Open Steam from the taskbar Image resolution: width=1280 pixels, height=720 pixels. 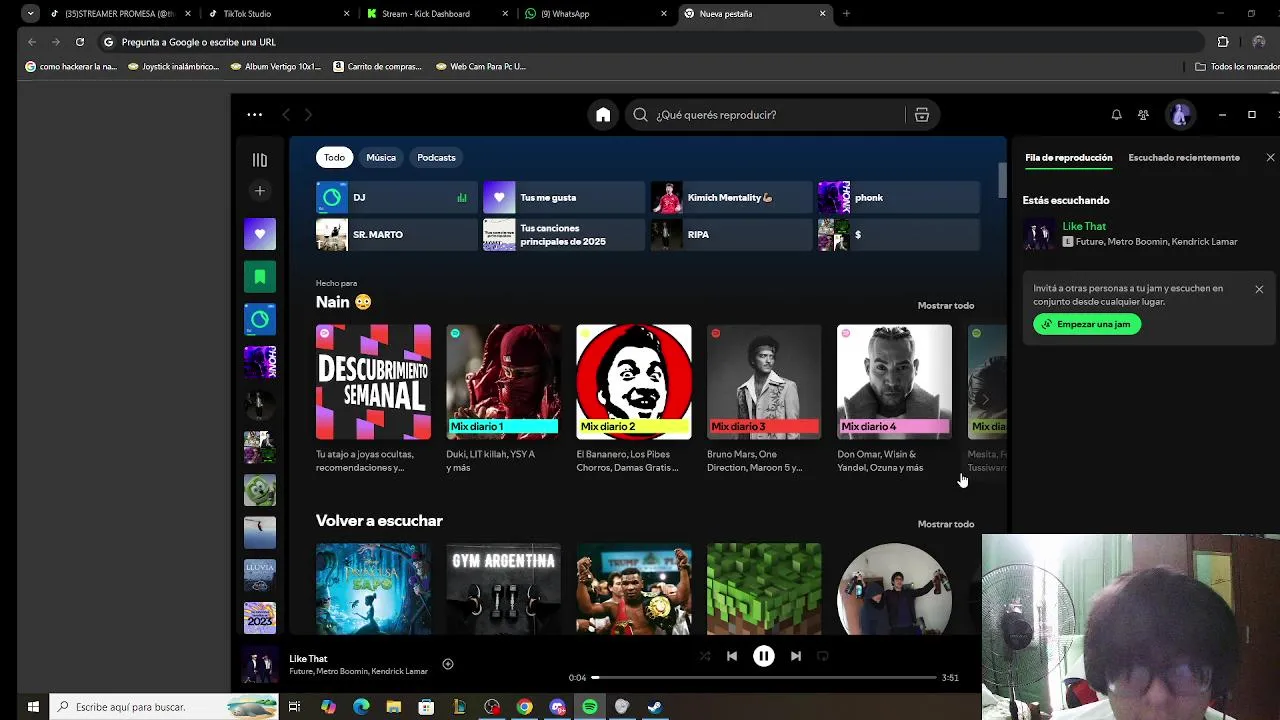655,707
